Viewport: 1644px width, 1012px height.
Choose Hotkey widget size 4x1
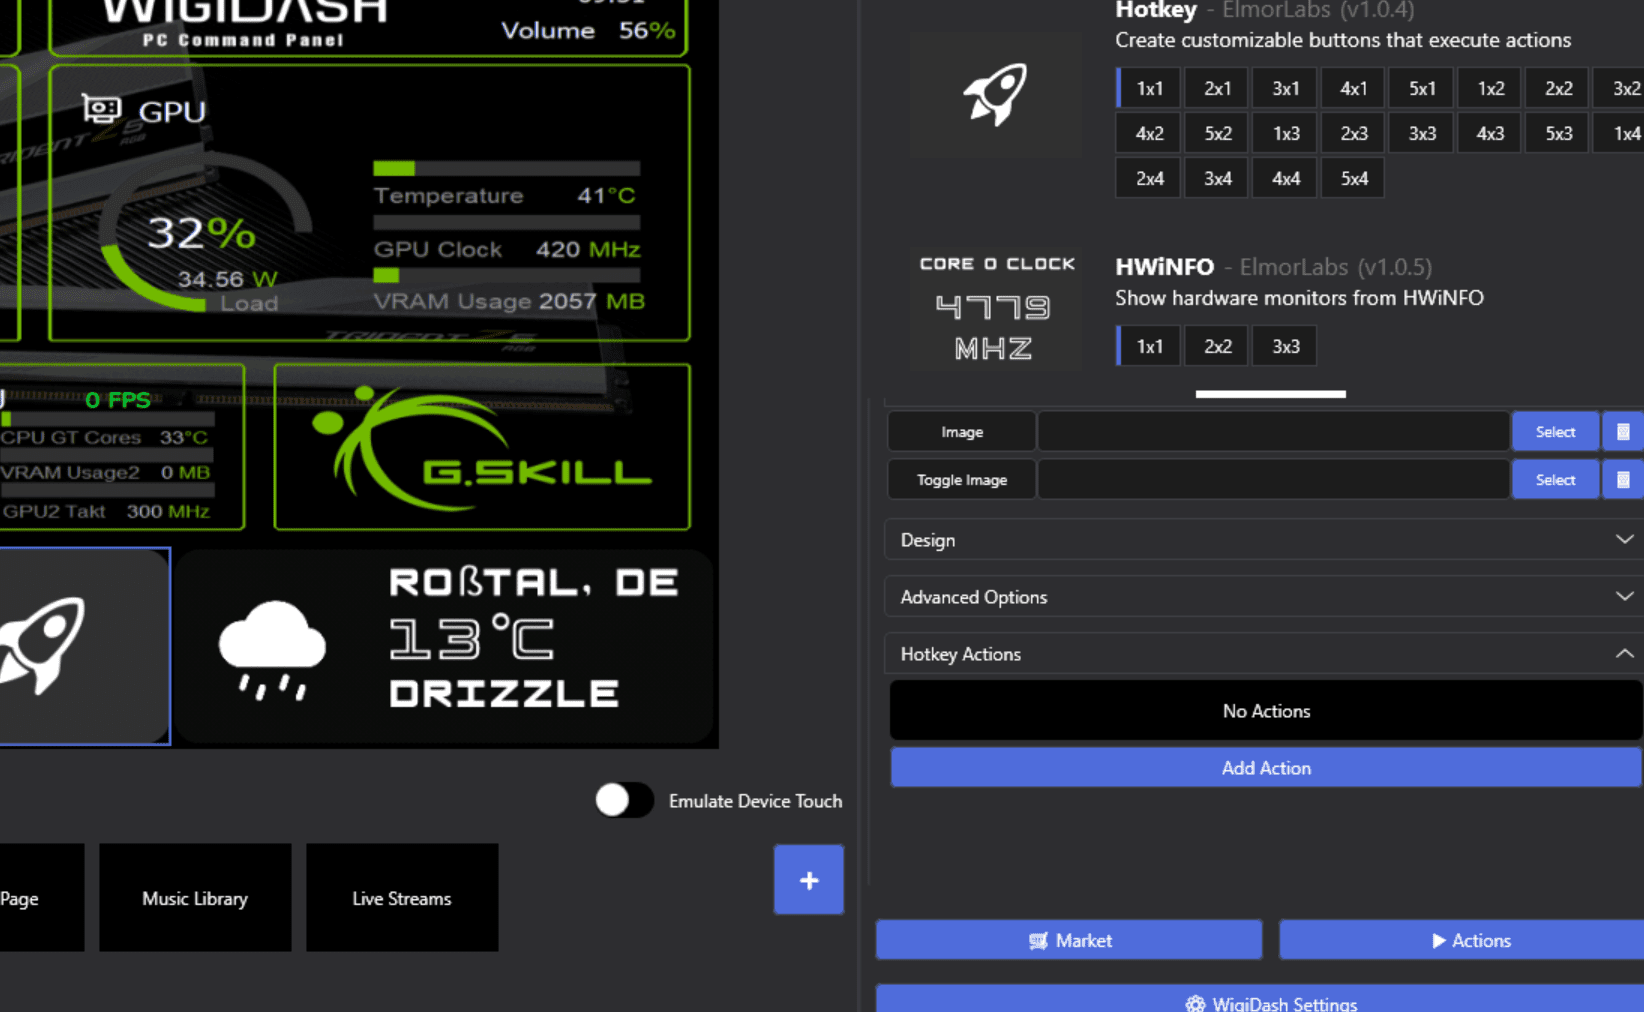coord(1353,88)
